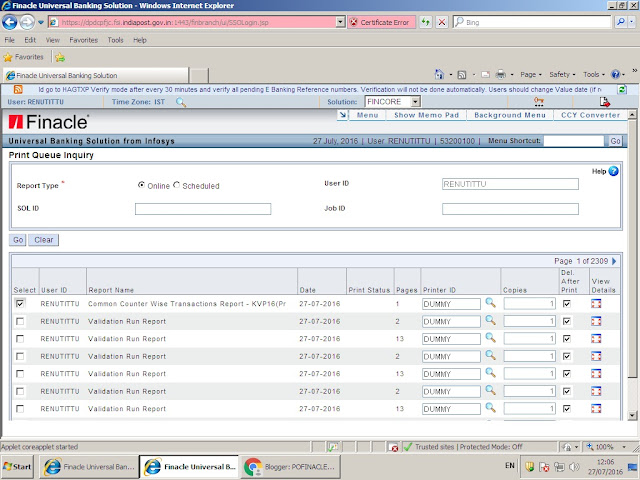The image size is (640, 480).
Task: Click the page vertical scrollbar thumb
Action: [x=632, y=248]
